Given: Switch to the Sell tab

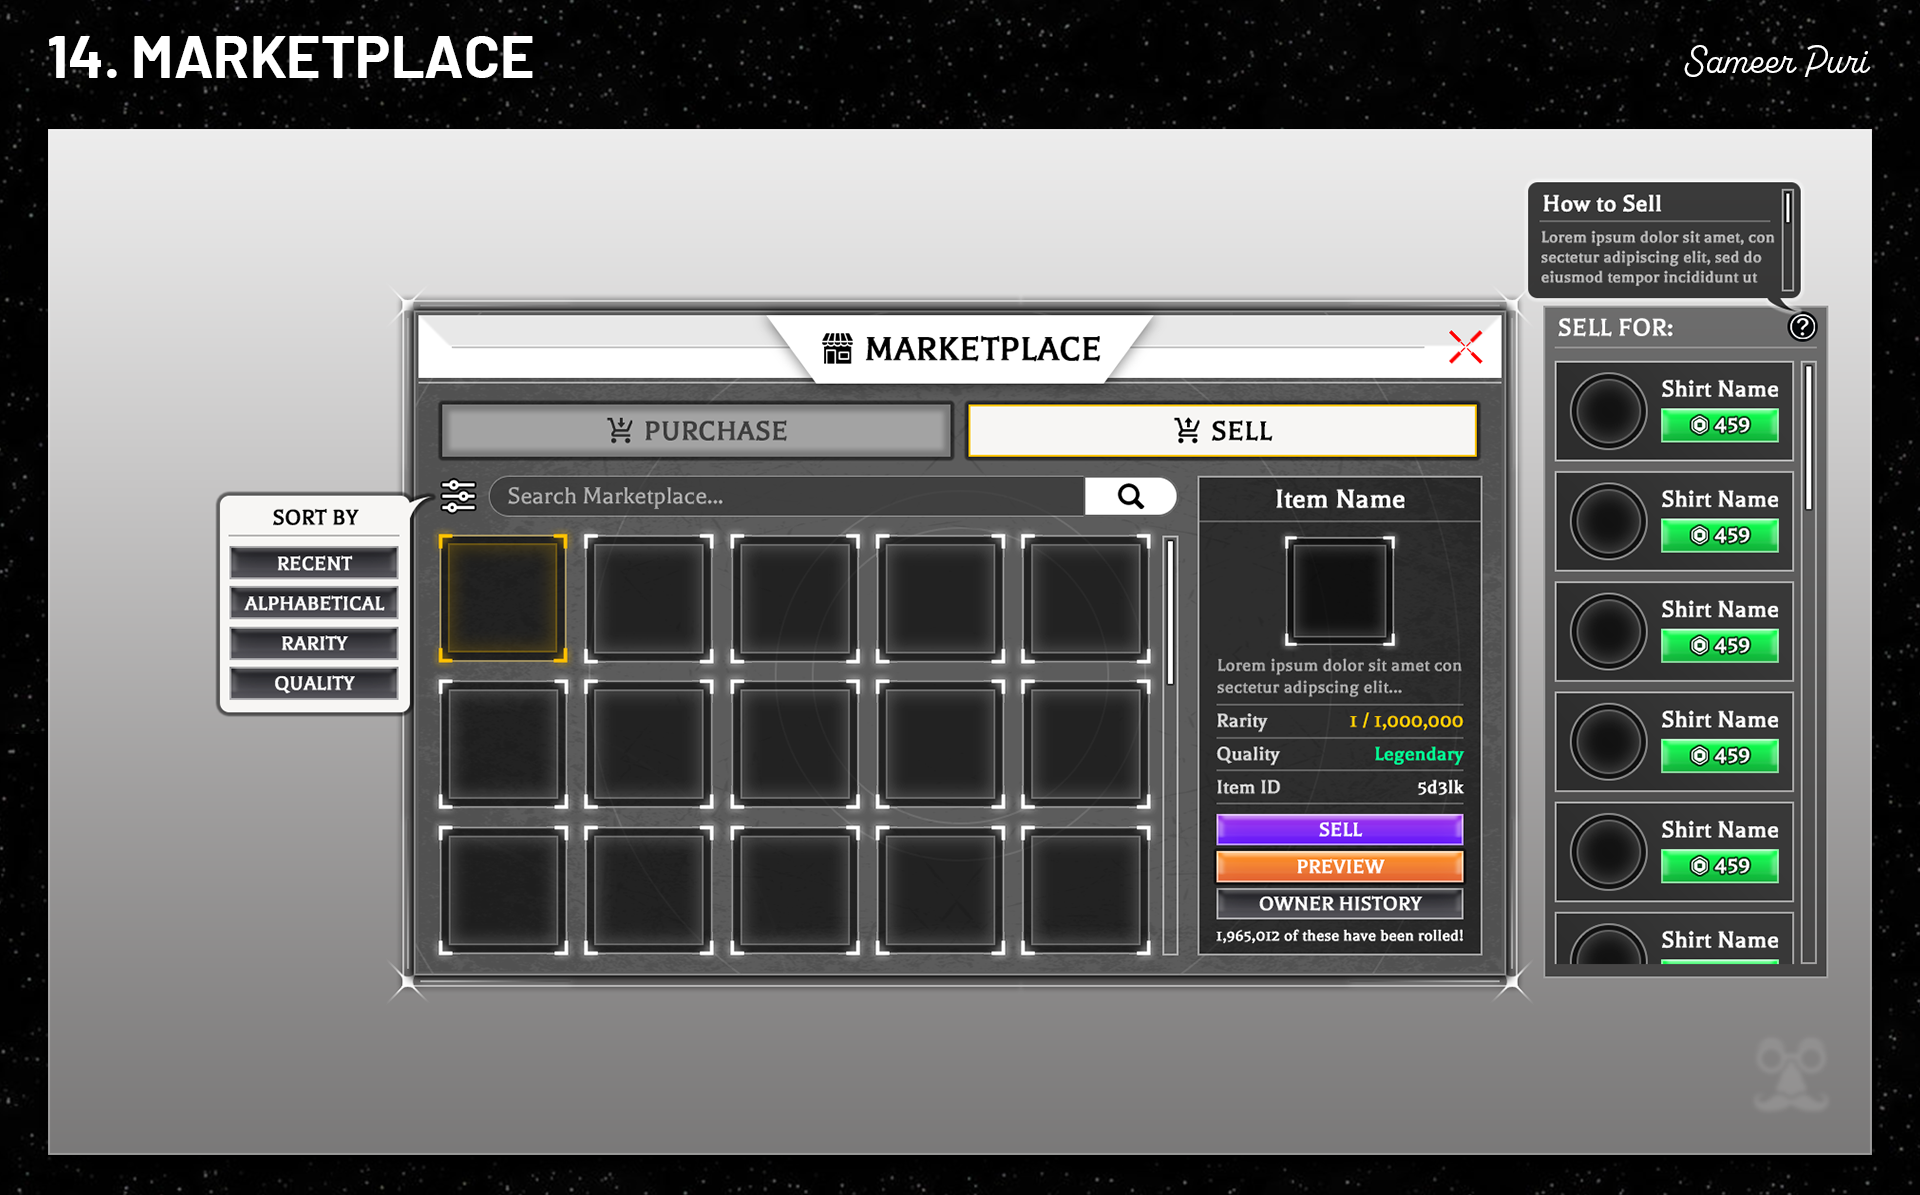Looking at the screenshot, I should pyautogui.click(x=1222, y=431).
